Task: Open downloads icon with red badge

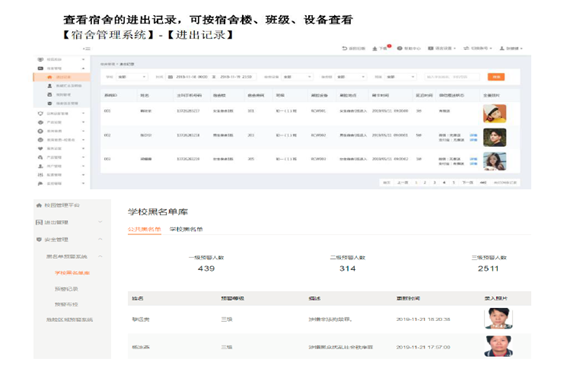Action: click(x=375, y=48)
